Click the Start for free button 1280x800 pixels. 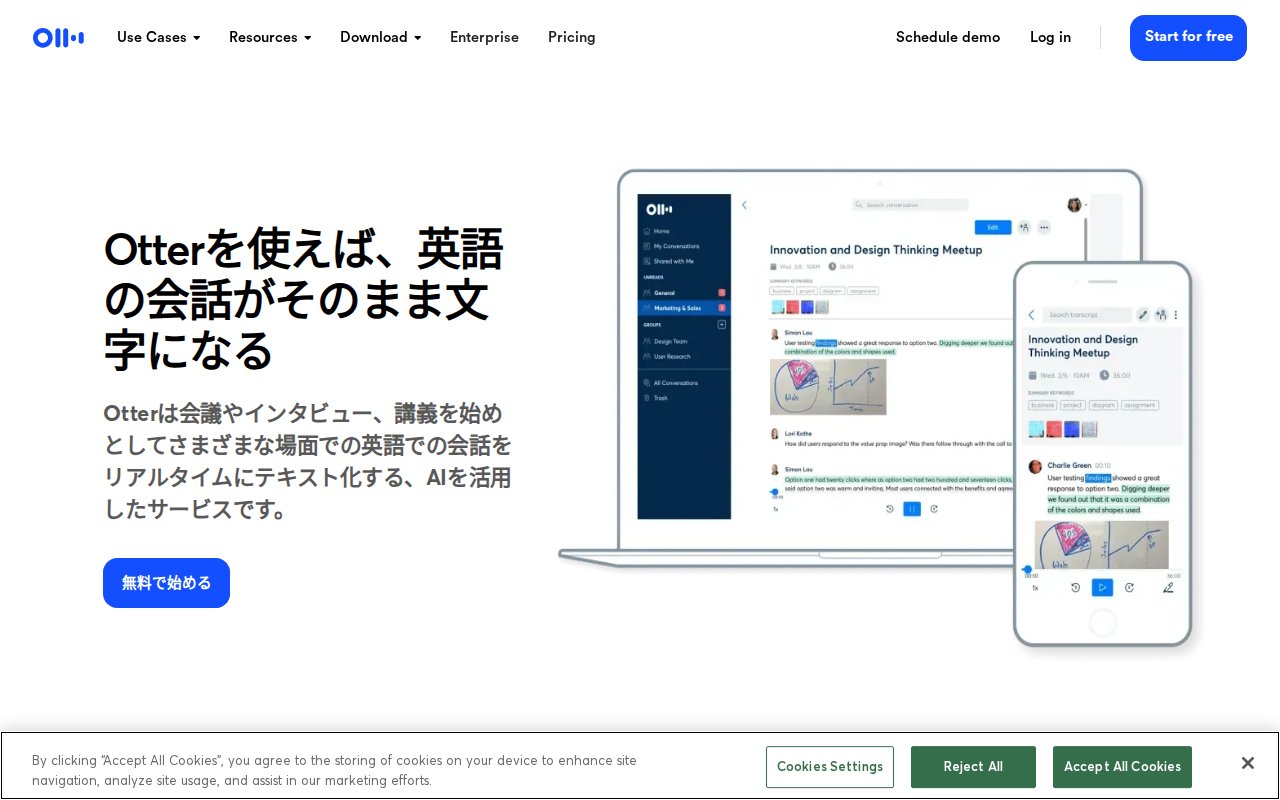(x=1188, y=38)
